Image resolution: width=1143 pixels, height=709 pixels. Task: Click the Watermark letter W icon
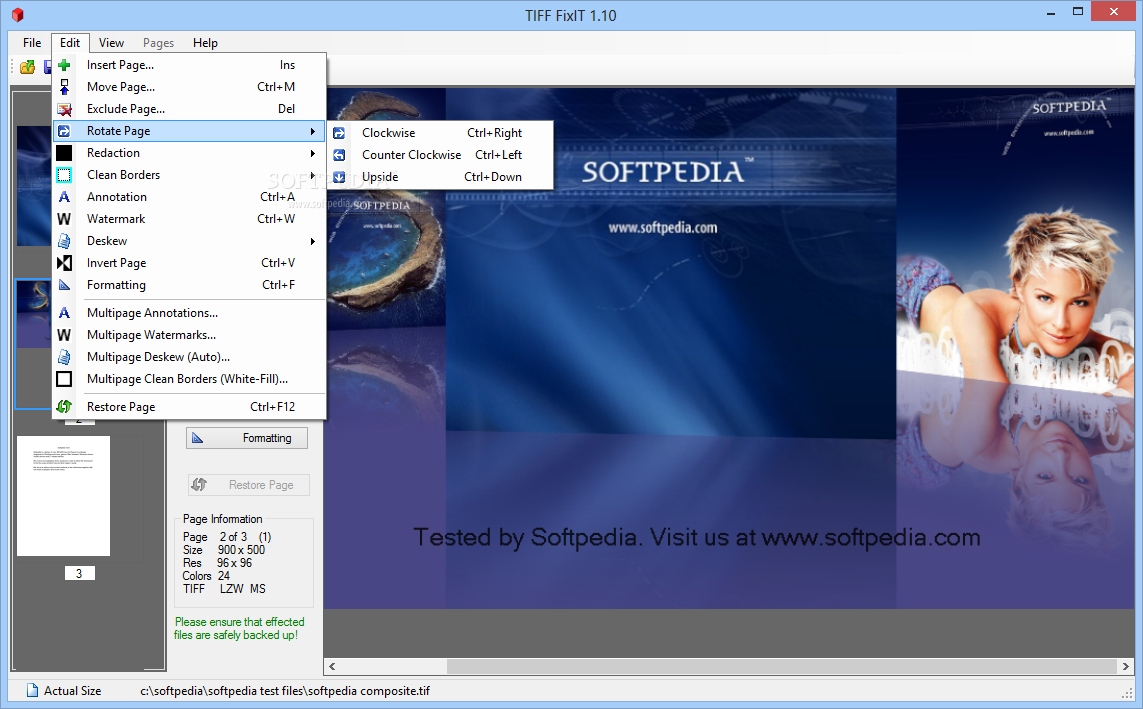(64, 219)
